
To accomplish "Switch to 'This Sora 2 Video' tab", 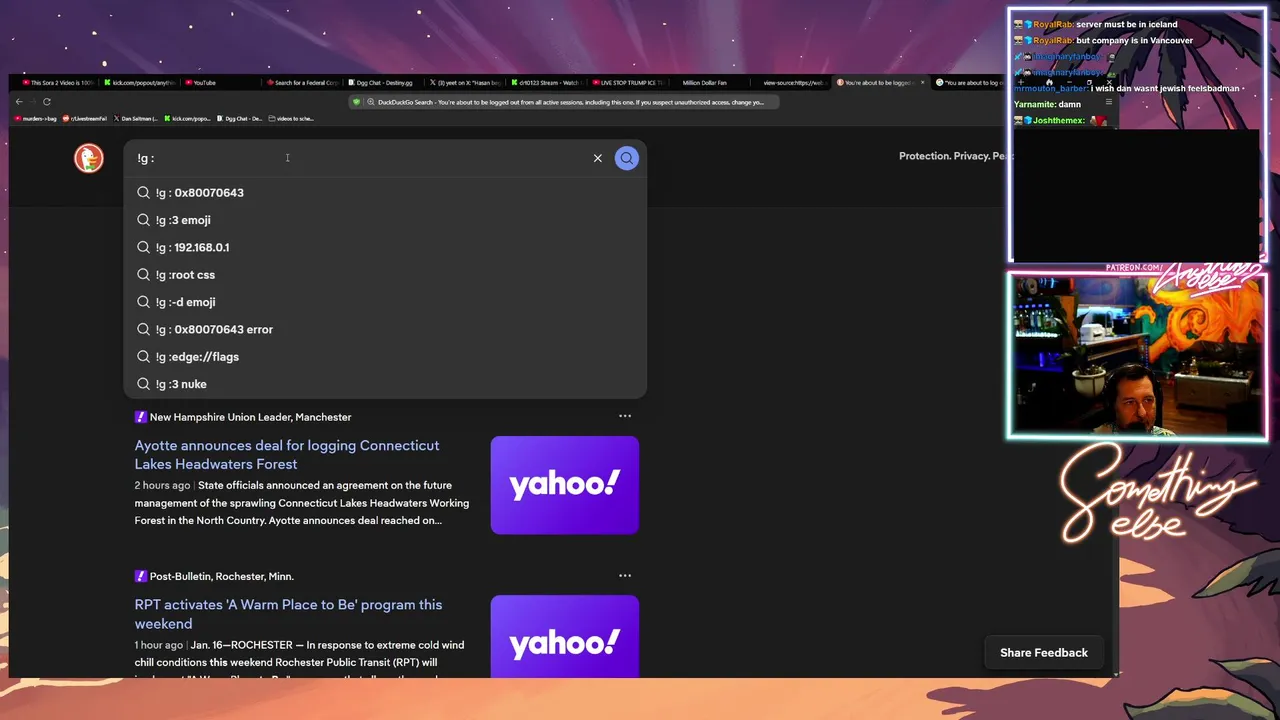I will pyautogui.click(x=58, y=83).
